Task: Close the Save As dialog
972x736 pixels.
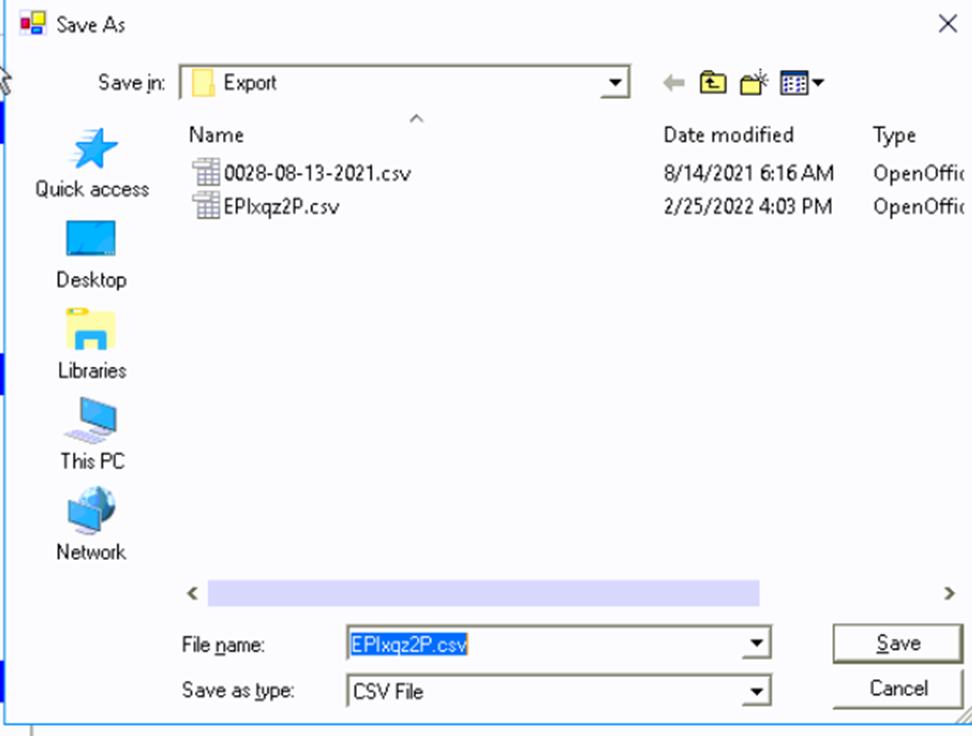Action: (x=947, y=24)
